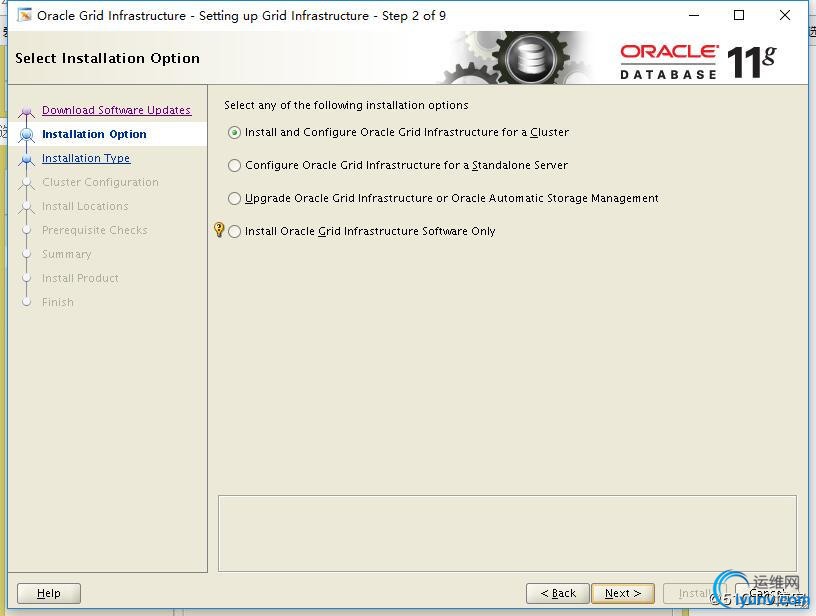
Task: Close the Oracle Grid Infrastructure installer window
Action: 785,16
